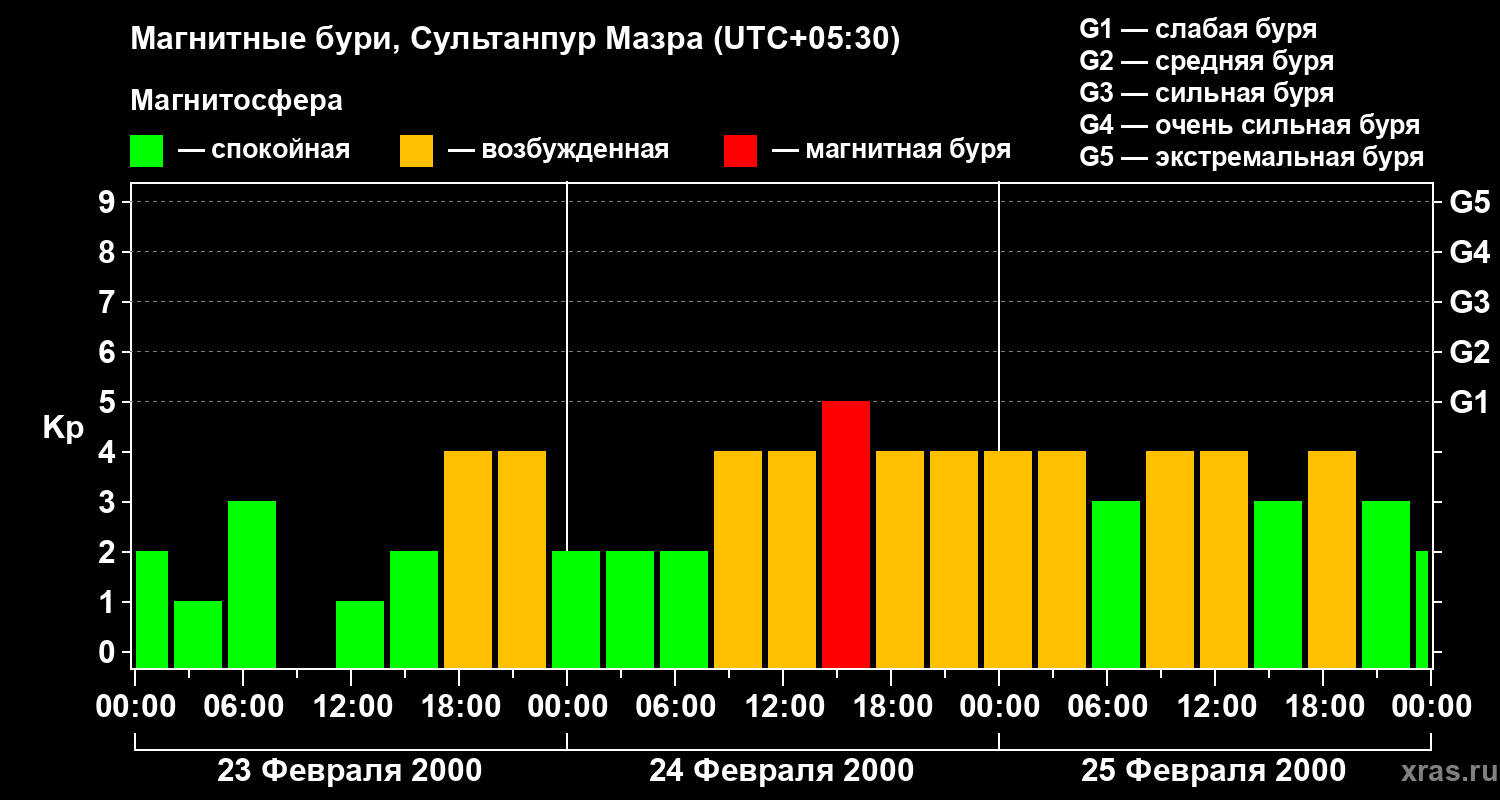Select the orange bar at 21:00 on 24 February

[x=954, y=559]
